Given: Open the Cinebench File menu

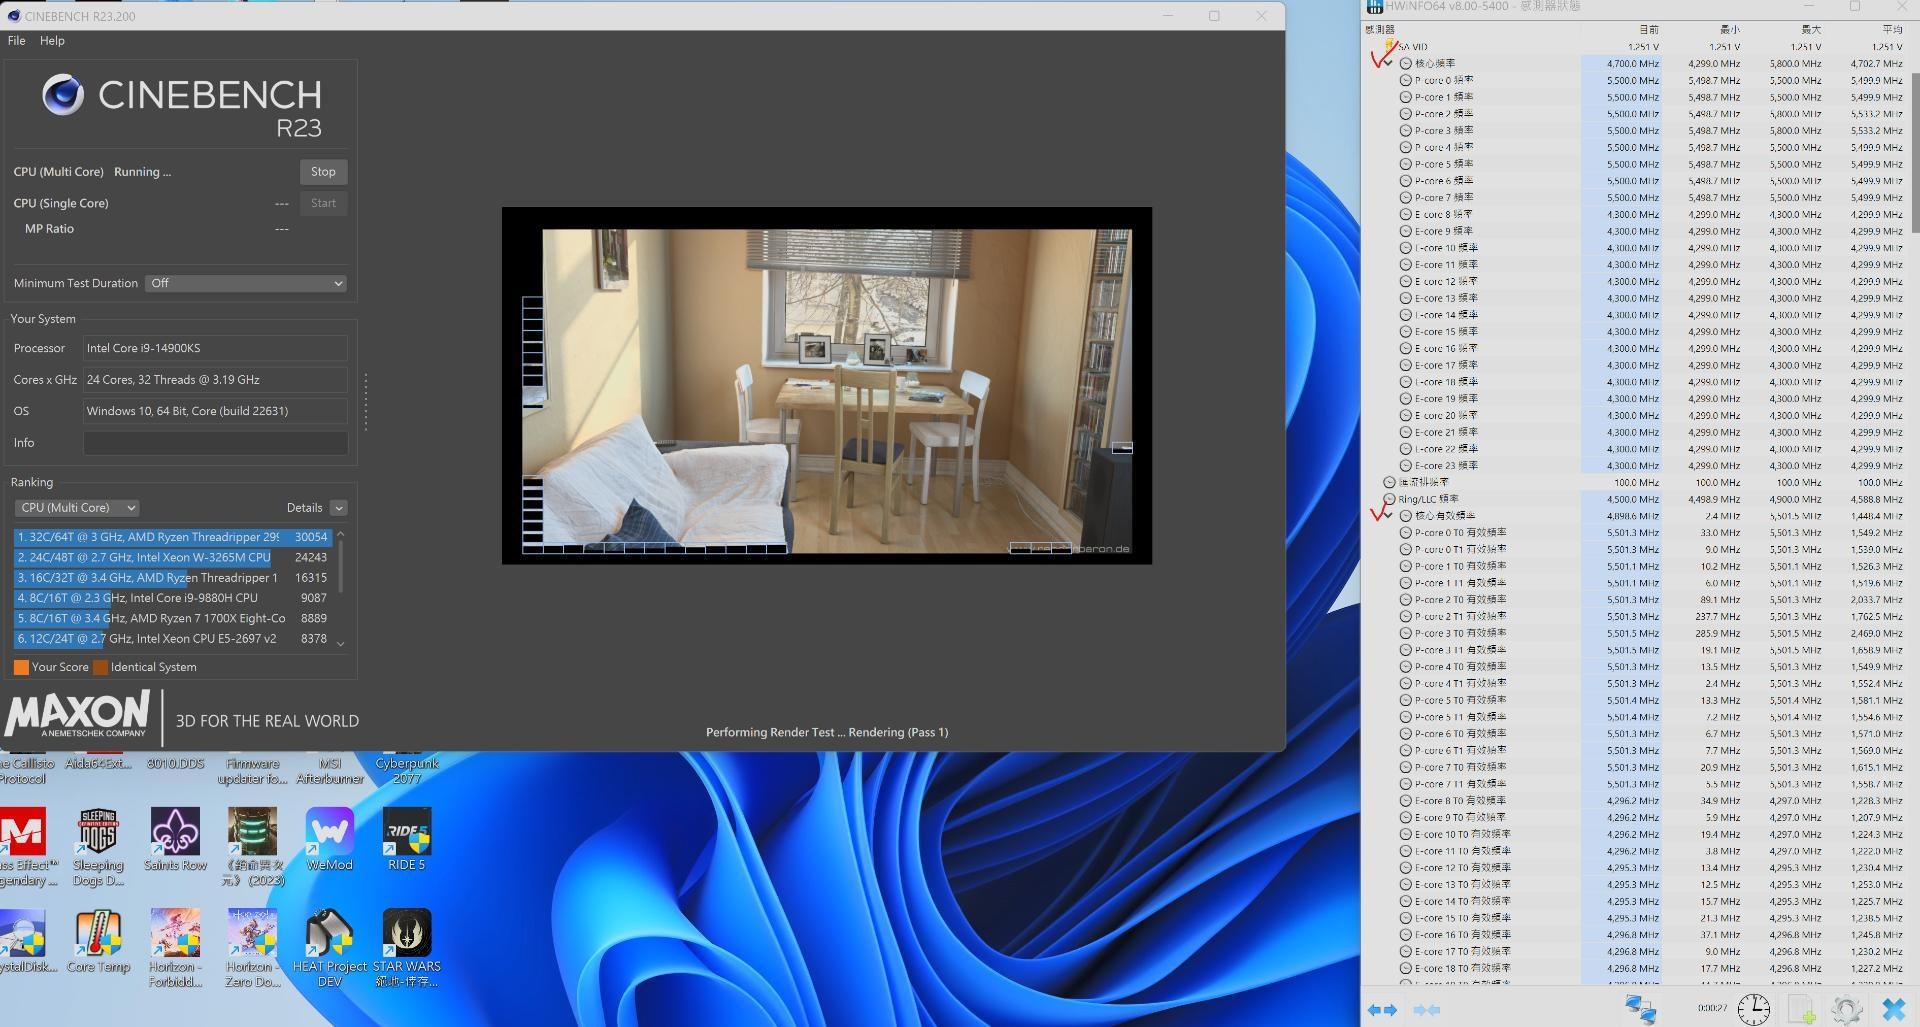Looking at the screenshot, I should 16,41.
